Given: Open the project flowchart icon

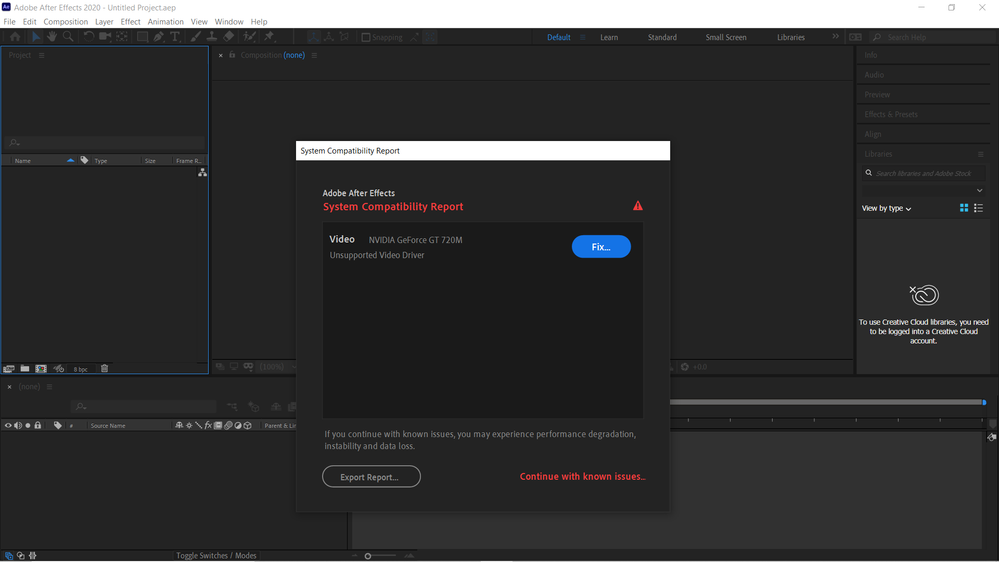Looking at the screenshot, I should (x=202, y=173).
